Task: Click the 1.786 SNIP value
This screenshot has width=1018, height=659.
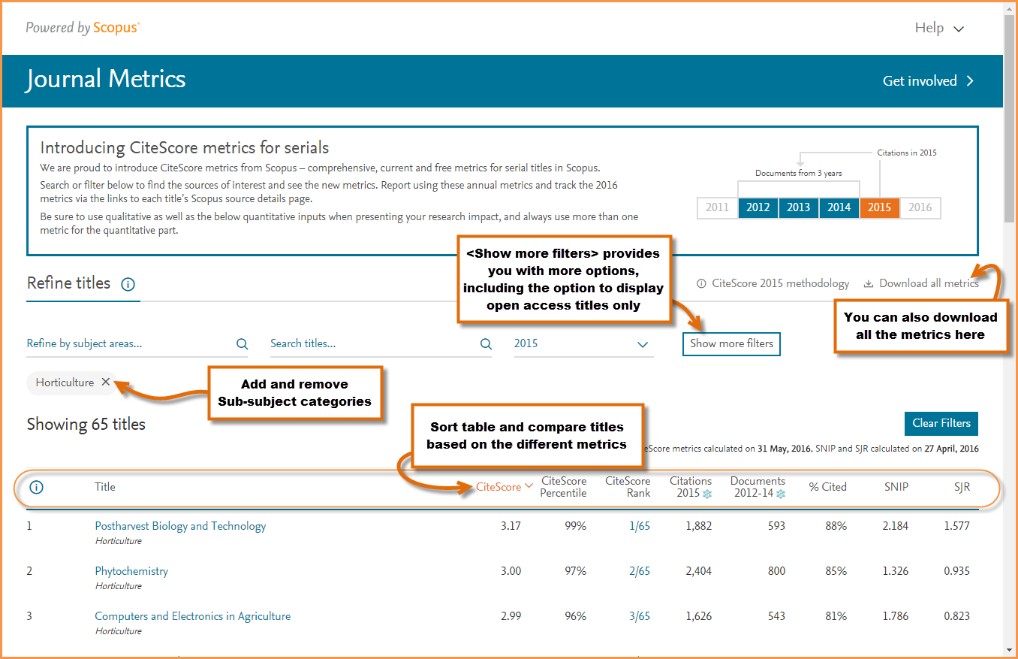Action: pyautogui.click(x=895, y=616)
